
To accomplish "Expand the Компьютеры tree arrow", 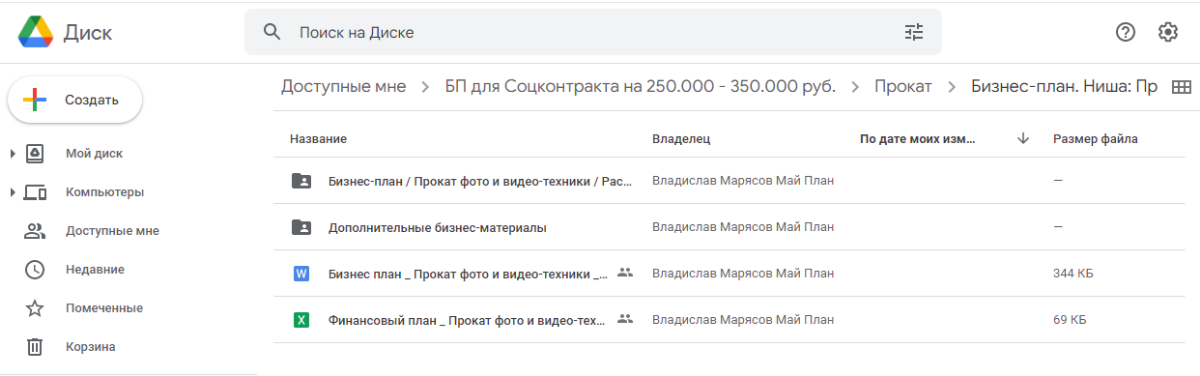I will (x=12, y=192).
